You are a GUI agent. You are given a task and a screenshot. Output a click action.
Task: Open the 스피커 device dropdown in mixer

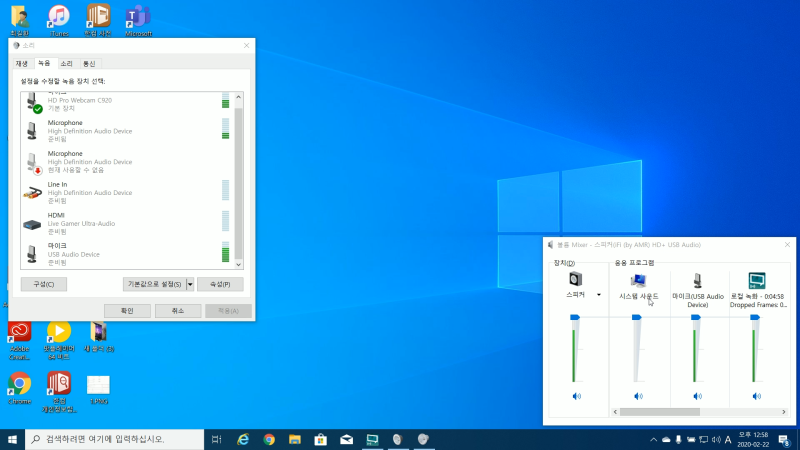[599, 294]
